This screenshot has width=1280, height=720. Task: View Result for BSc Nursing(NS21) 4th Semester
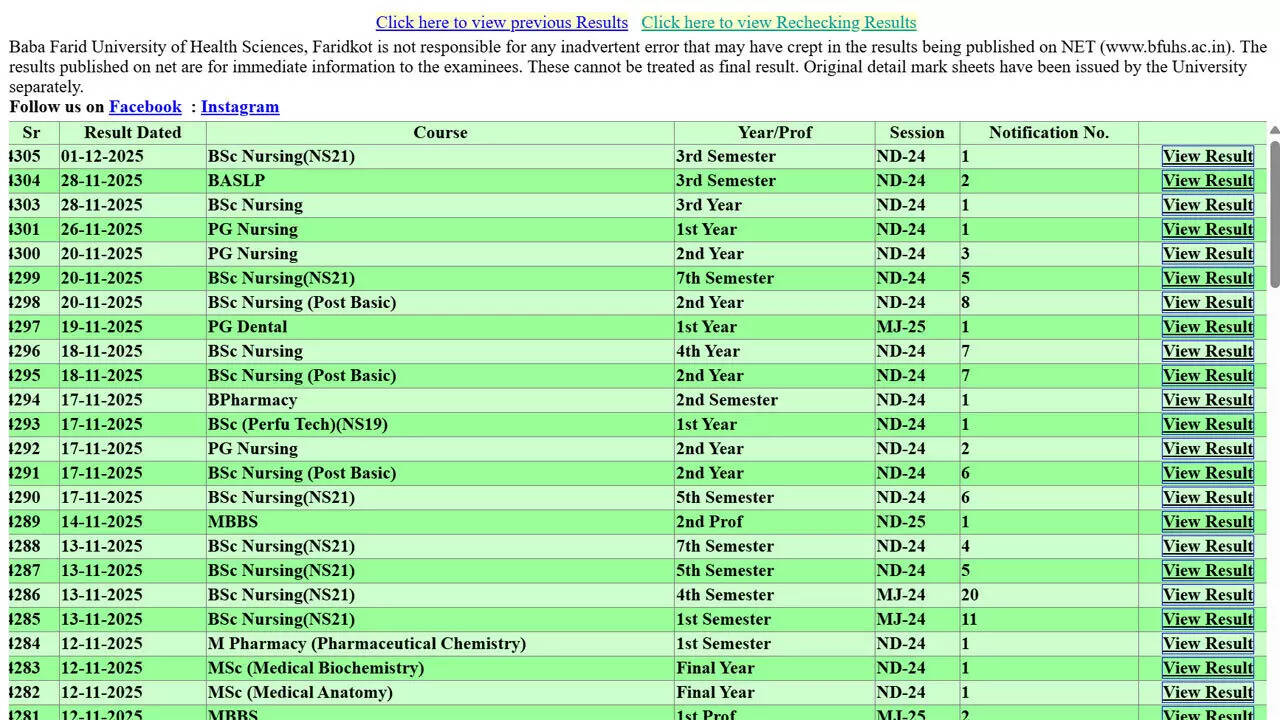pyautogui.click(x=1207, y=595)
